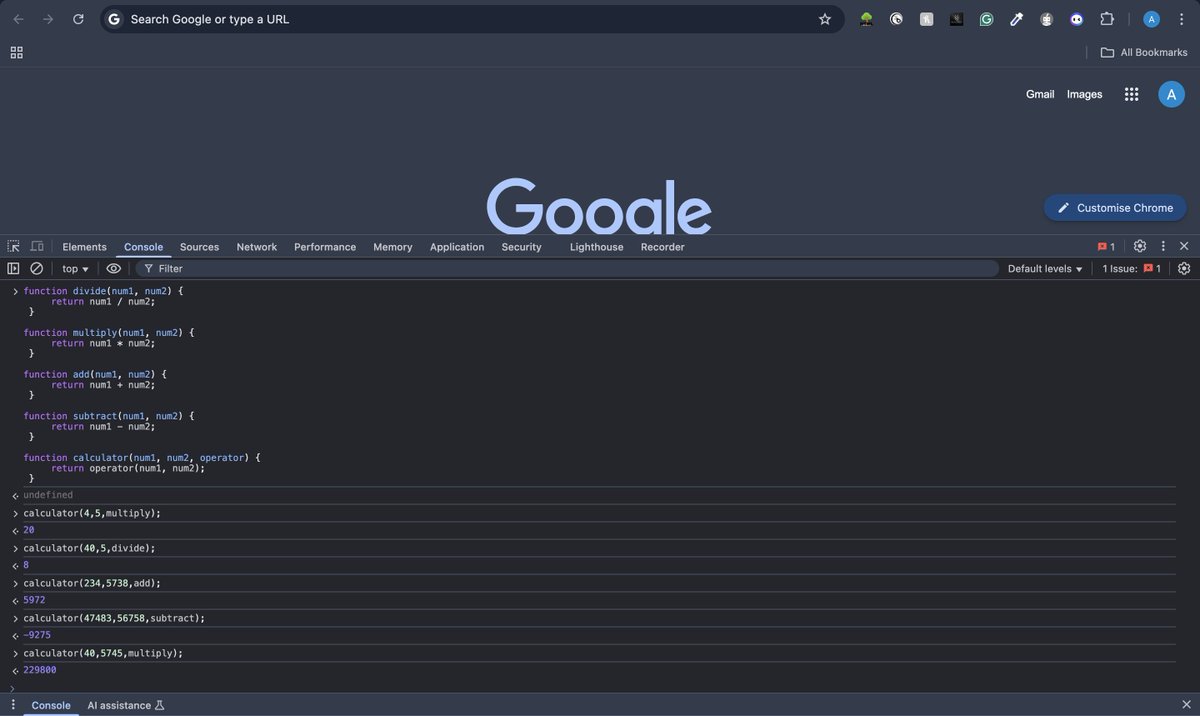Click the Images link
The width and height of the screenshot is (1200, 716).
coord(1084,94)
